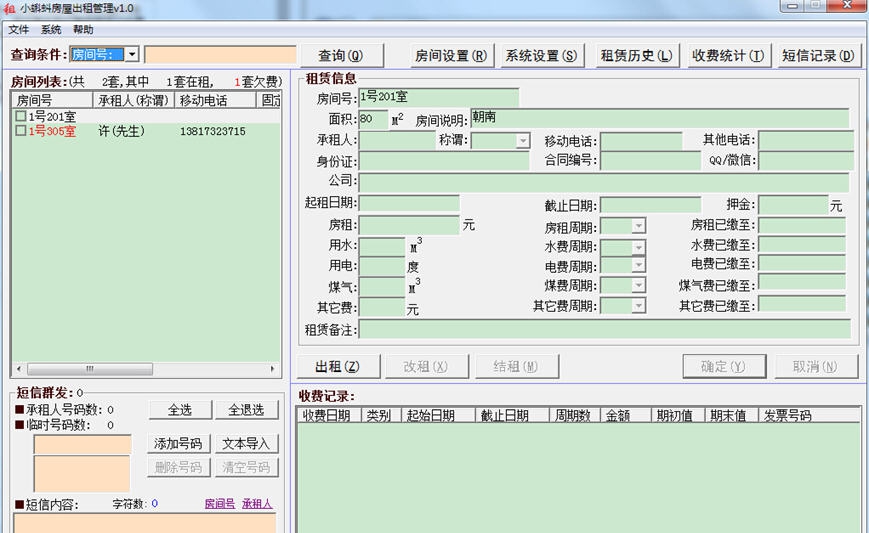Viewport: 869px width, 533px height.
Task: Click the 结租(M) button
Action: pos(516,366)
